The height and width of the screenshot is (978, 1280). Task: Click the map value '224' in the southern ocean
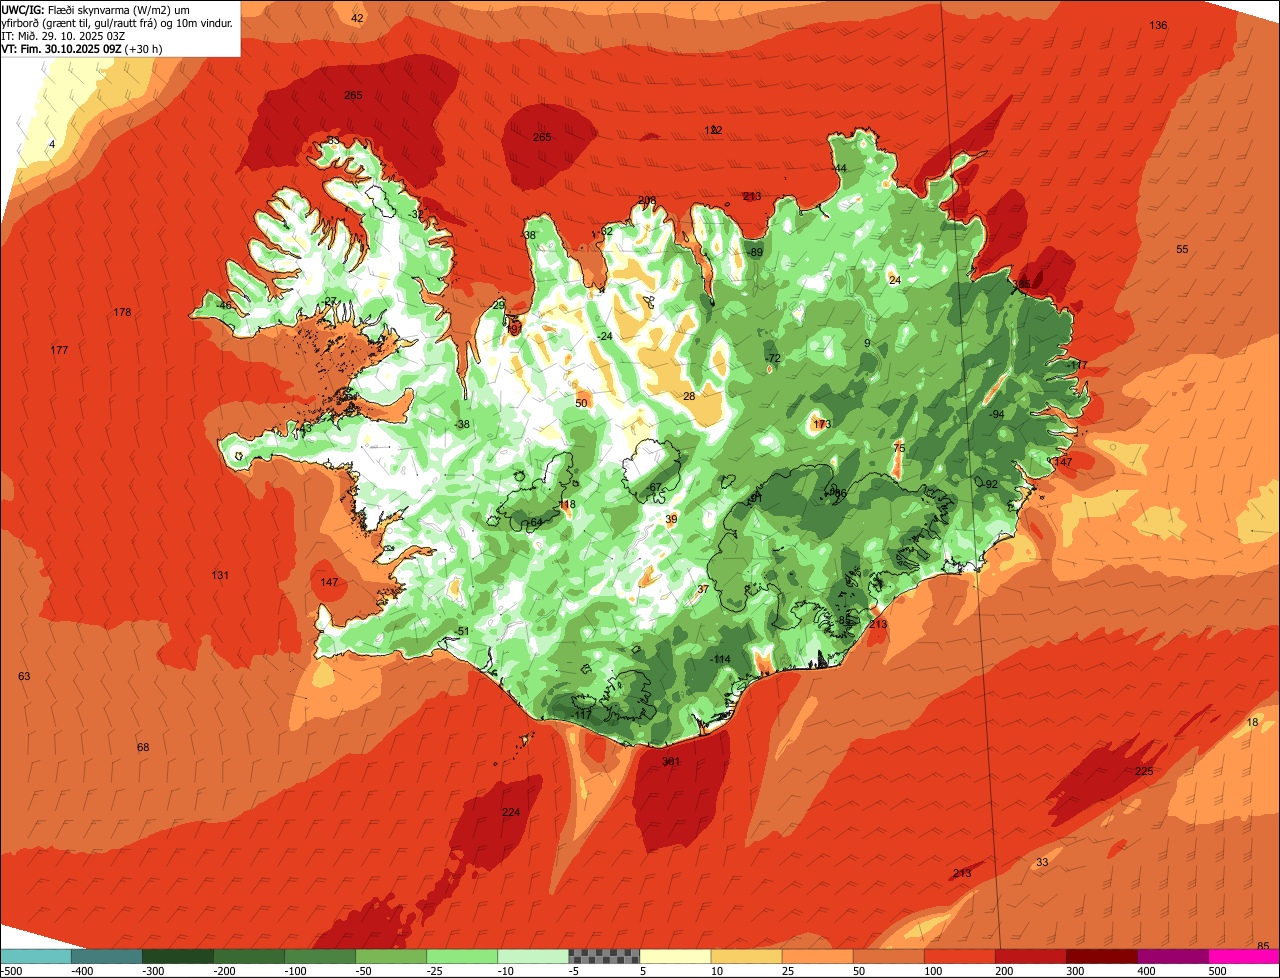511,812
